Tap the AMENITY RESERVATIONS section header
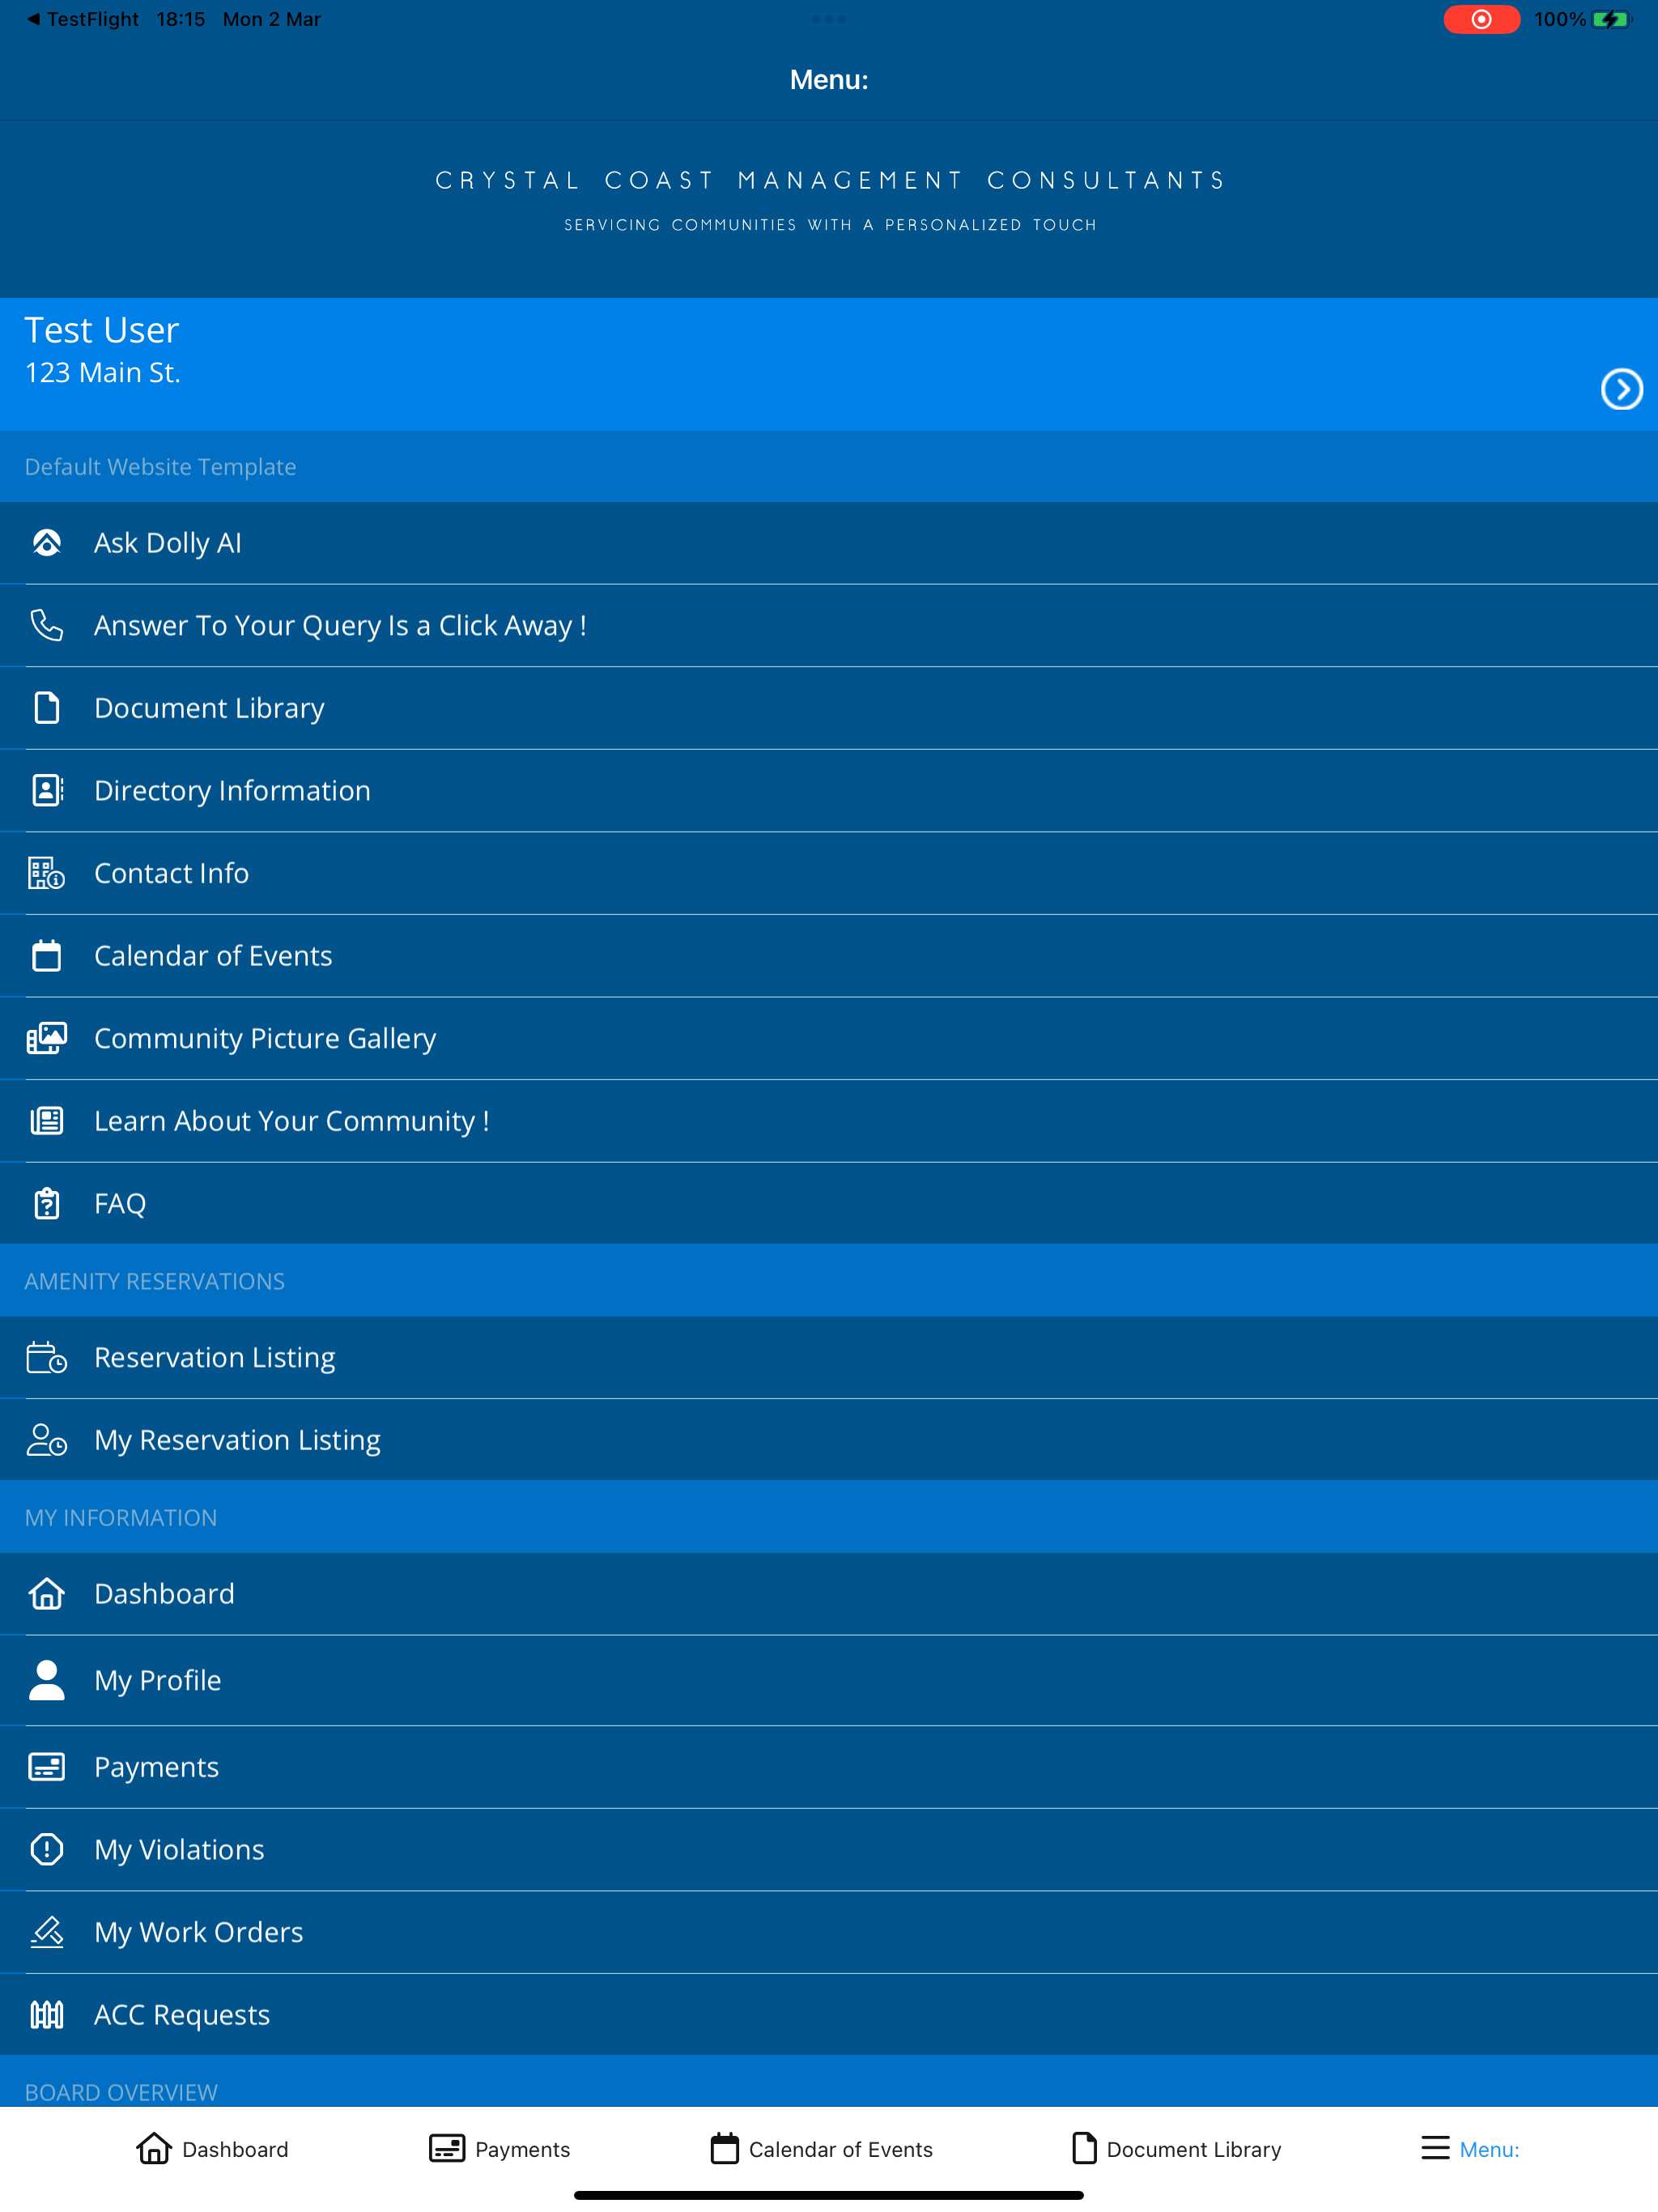1658x2212 pixels. (829, 1280)
